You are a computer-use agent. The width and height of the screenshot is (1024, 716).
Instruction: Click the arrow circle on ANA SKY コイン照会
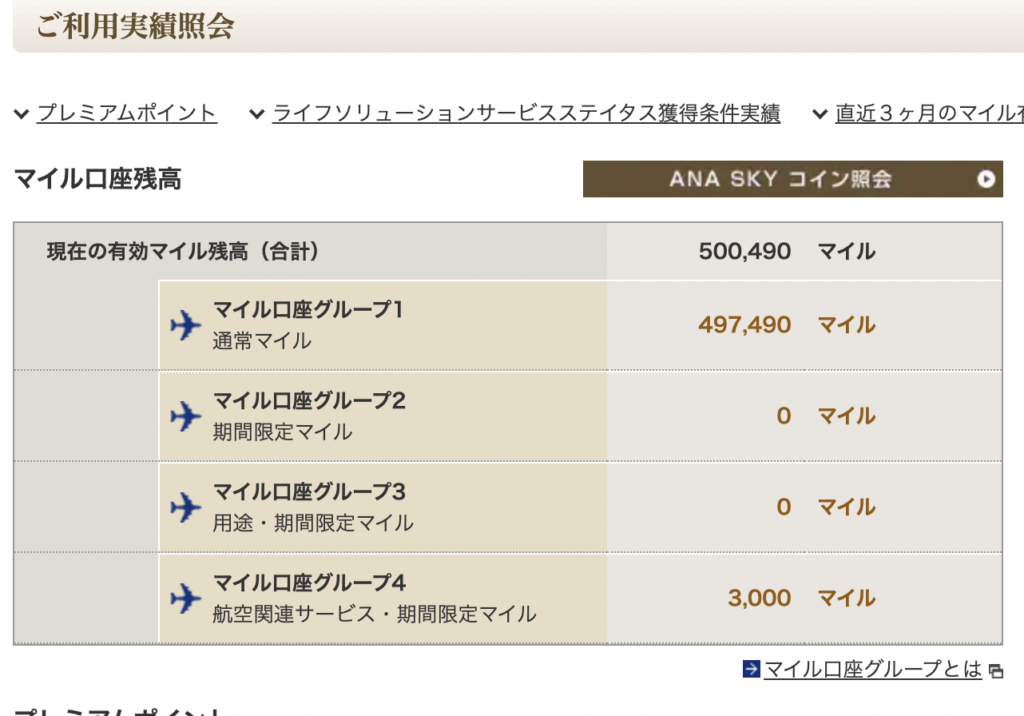tap(986, 179)
